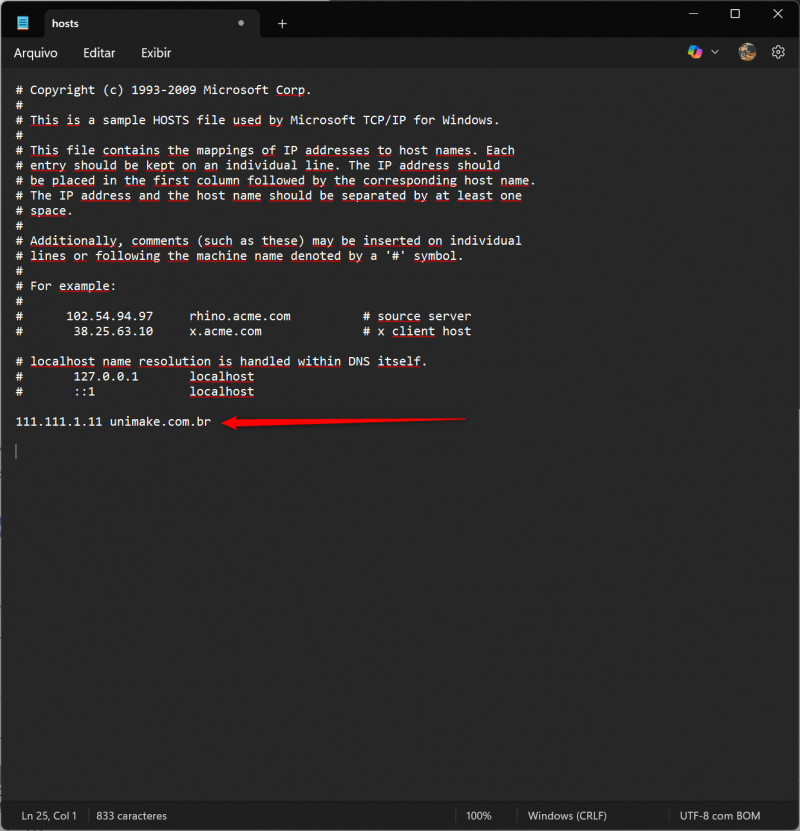The width and height of the screenshot is (800, 831).
Task: Click the Windows (CRLF) line-ending indicator
Action: [566, 815]
